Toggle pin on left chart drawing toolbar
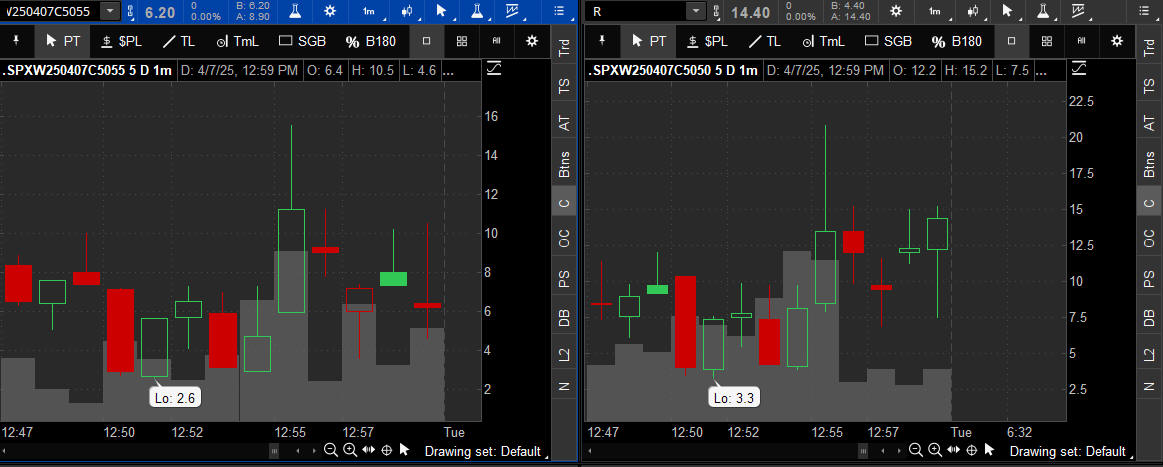Viewport: 1163px width, 467px height. (x=17, y=41)
